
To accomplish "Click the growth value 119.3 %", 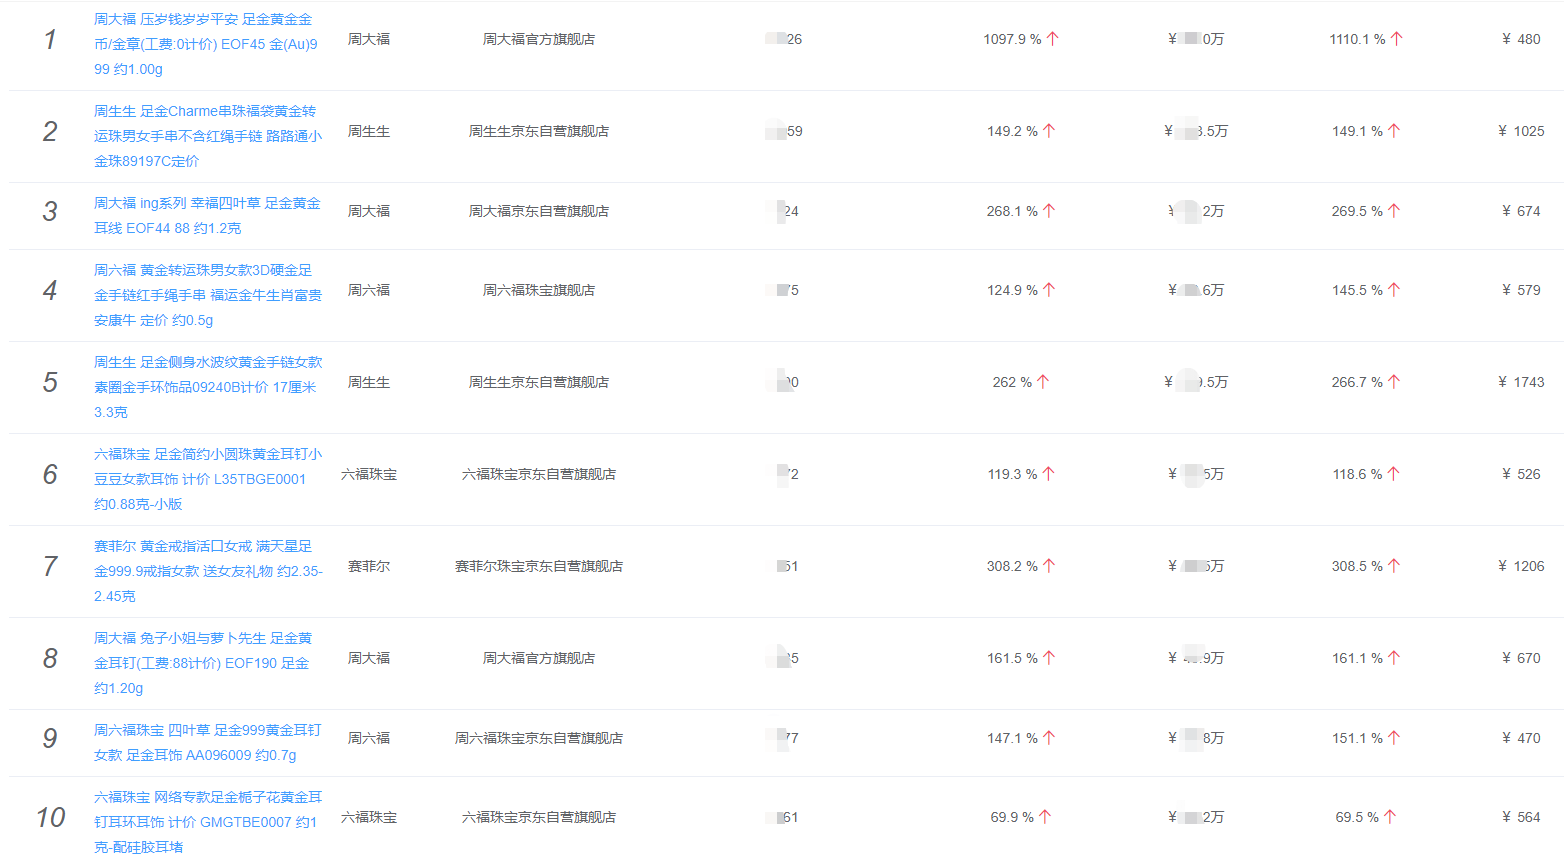I will (x=1012, y=474).
